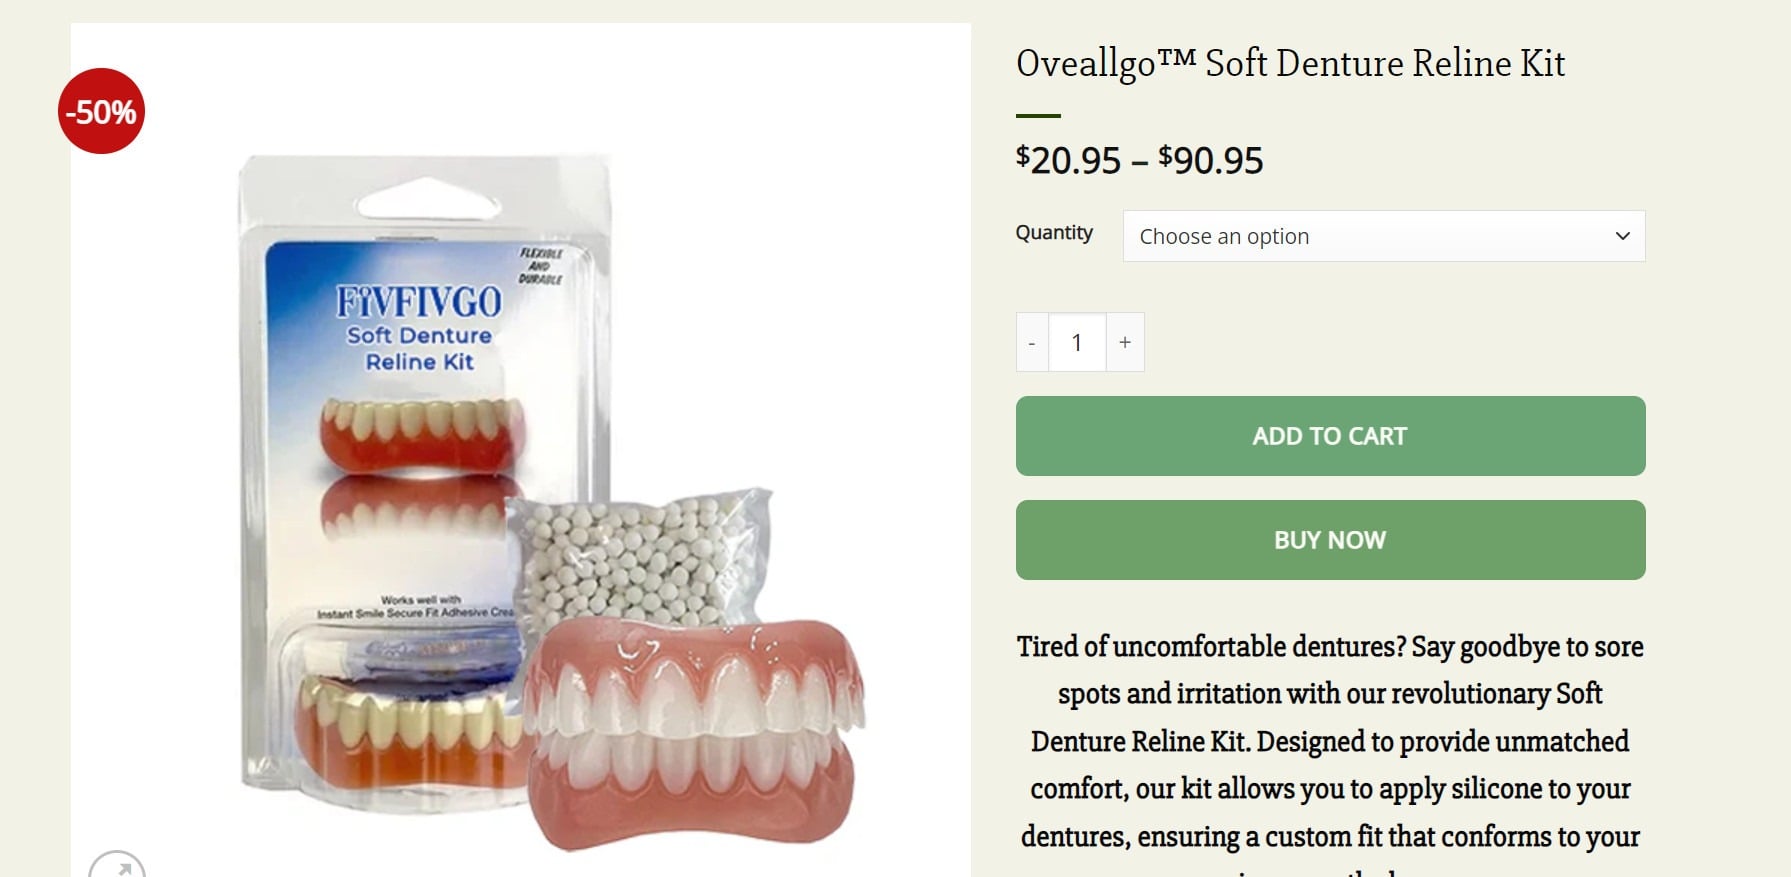Increase quantity with the plus button
This screenshot has height=877, width=1791.
pos(1125,342)
